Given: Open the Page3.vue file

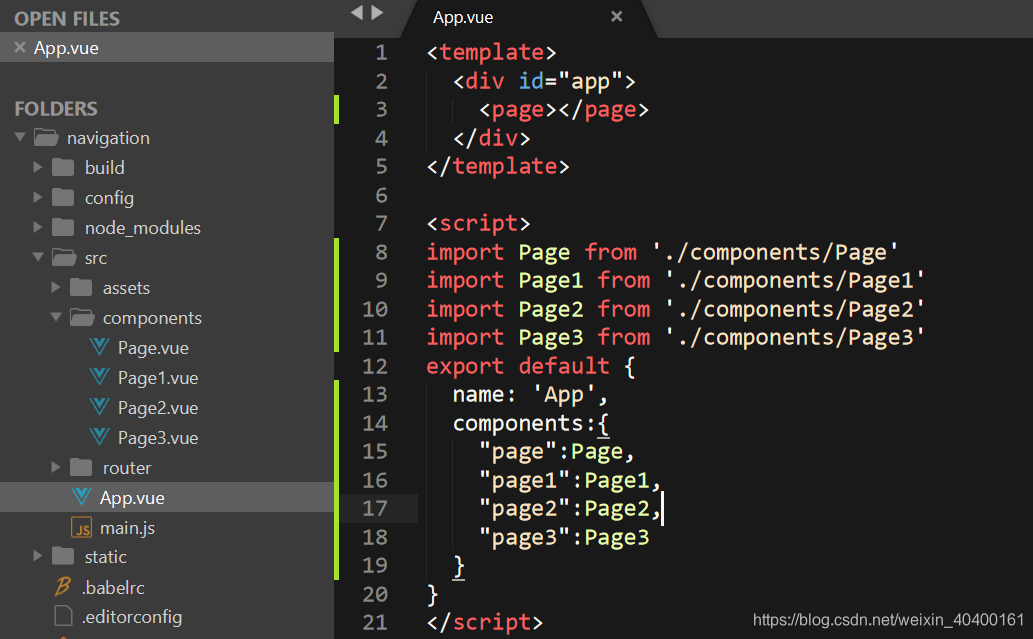Looking at the screenshot, I should click(157, 438).
